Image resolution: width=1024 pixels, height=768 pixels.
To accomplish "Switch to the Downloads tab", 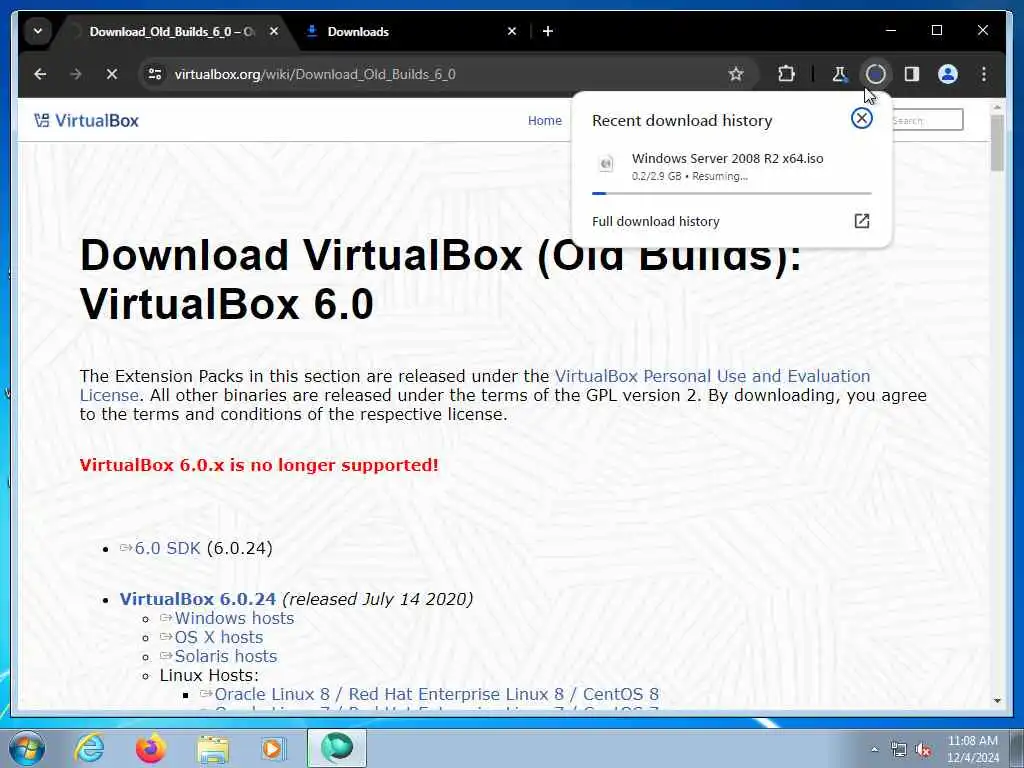I will [411, 31].
